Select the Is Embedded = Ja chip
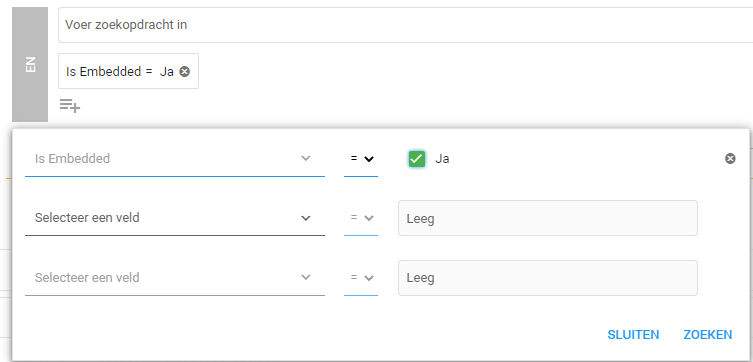Image resolution: width=753 pixels, height=362 pixels. tap(128, 71)
